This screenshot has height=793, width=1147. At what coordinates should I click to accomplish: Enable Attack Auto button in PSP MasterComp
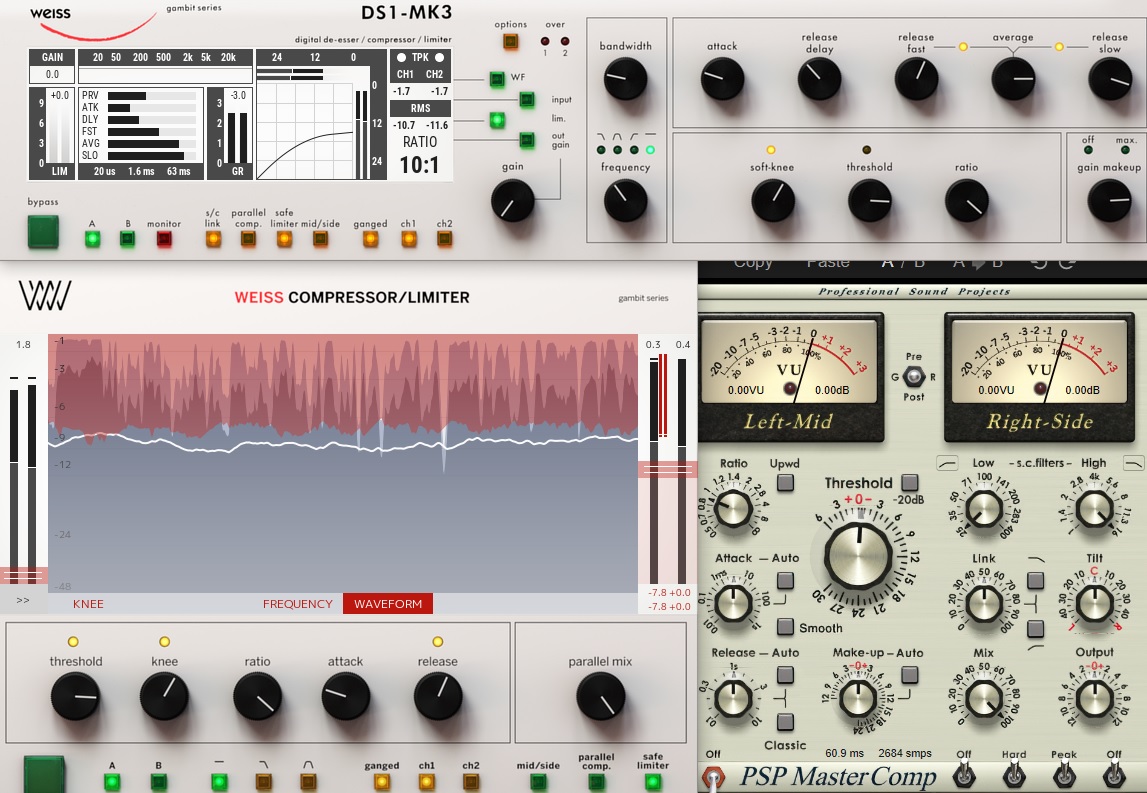[x=785, y=580]
